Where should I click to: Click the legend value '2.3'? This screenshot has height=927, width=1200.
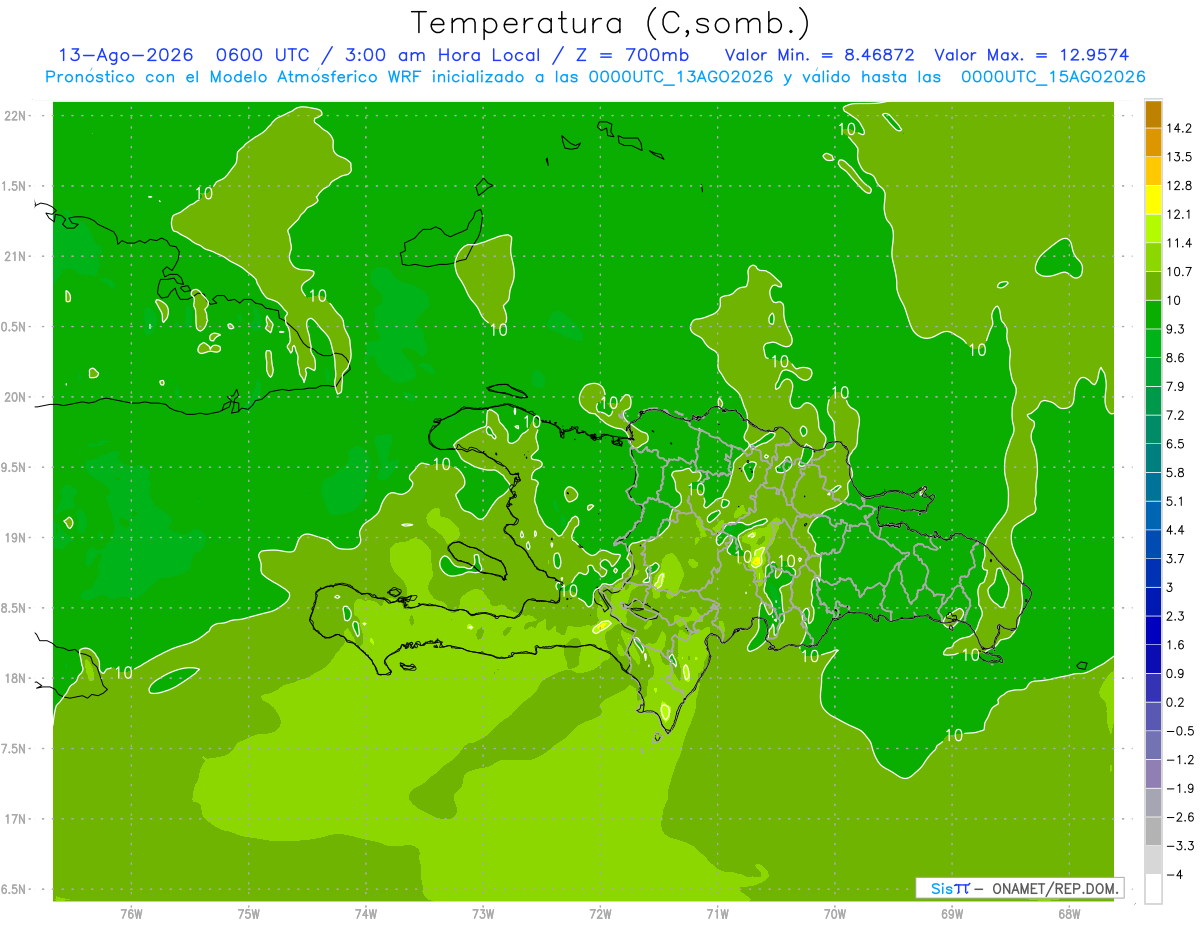point(1175,616)
